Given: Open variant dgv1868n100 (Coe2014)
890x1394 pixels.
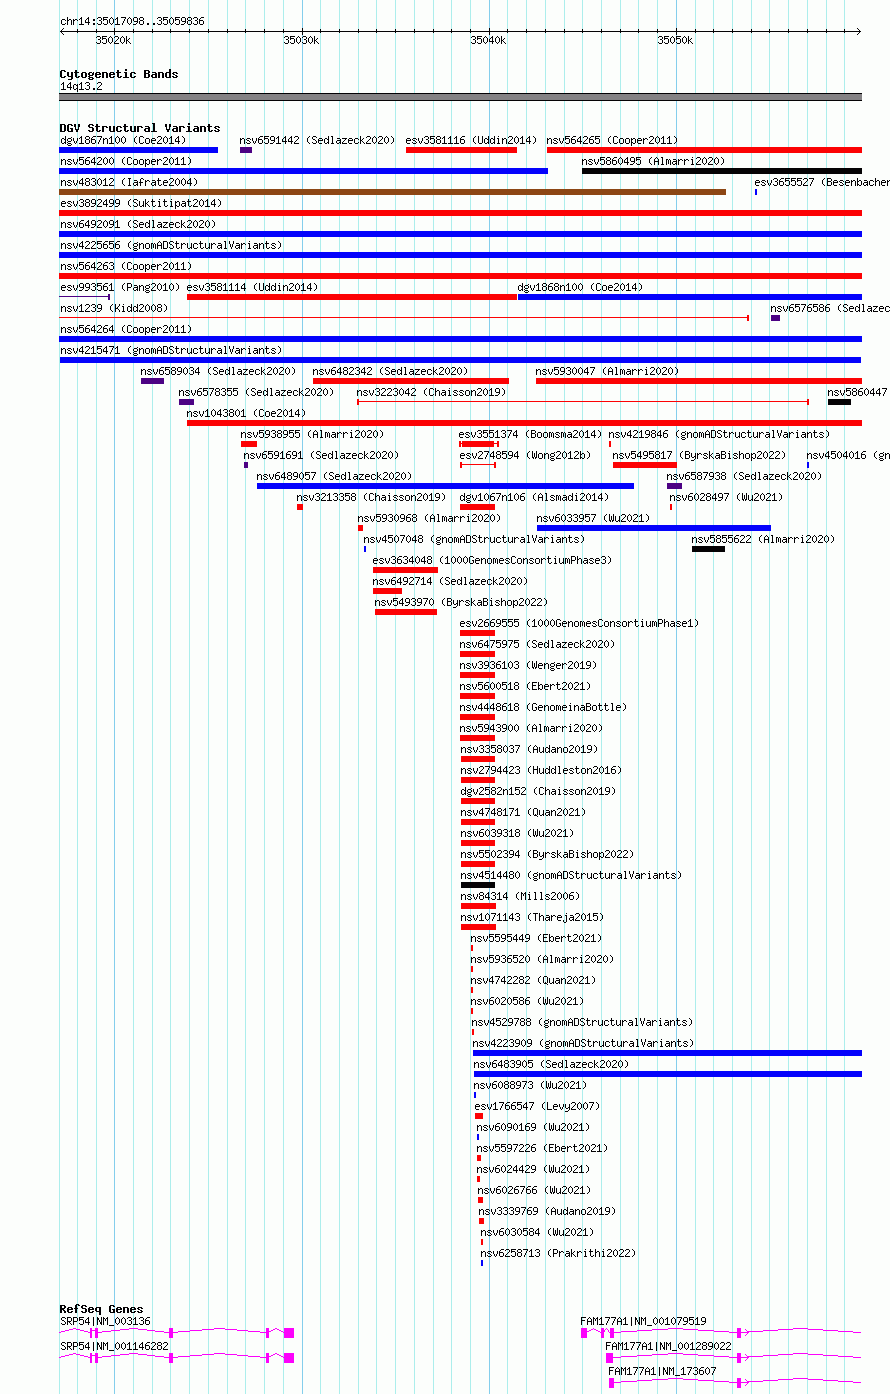Looking at the screenshot, I should 689,297.
